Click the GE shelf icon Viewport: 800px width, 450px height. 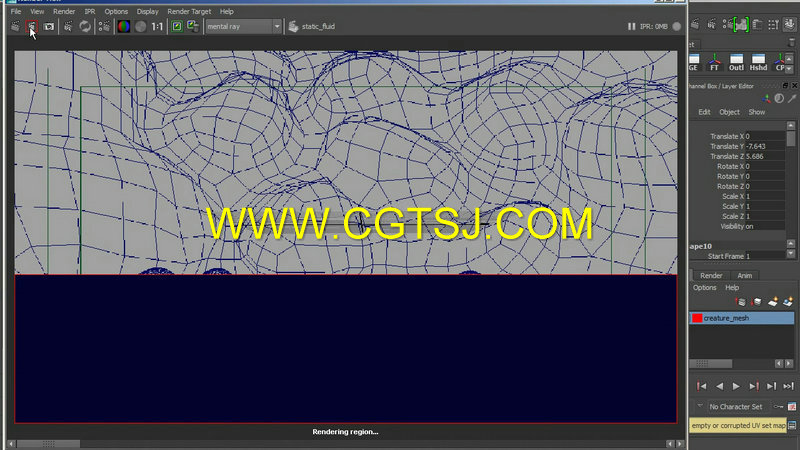(x=693, y=62)
